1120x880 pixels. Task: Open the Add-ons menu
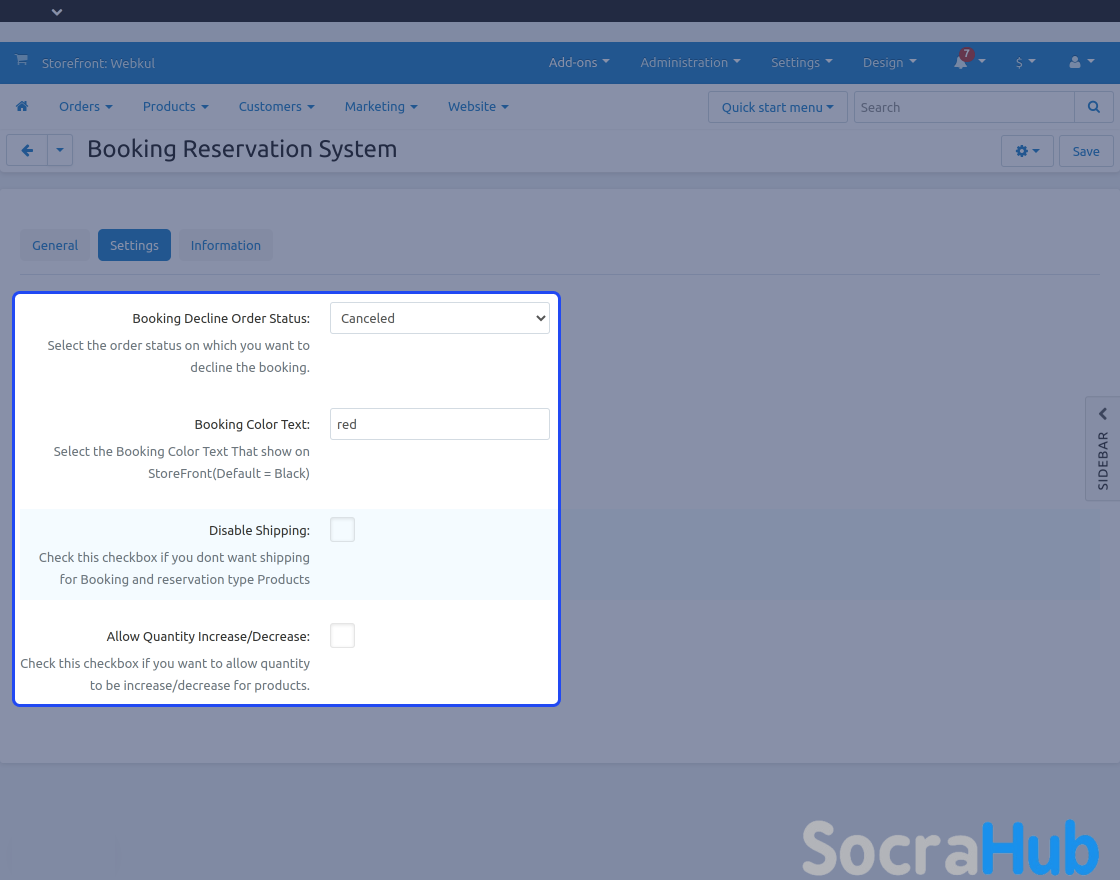click(579, 62)
